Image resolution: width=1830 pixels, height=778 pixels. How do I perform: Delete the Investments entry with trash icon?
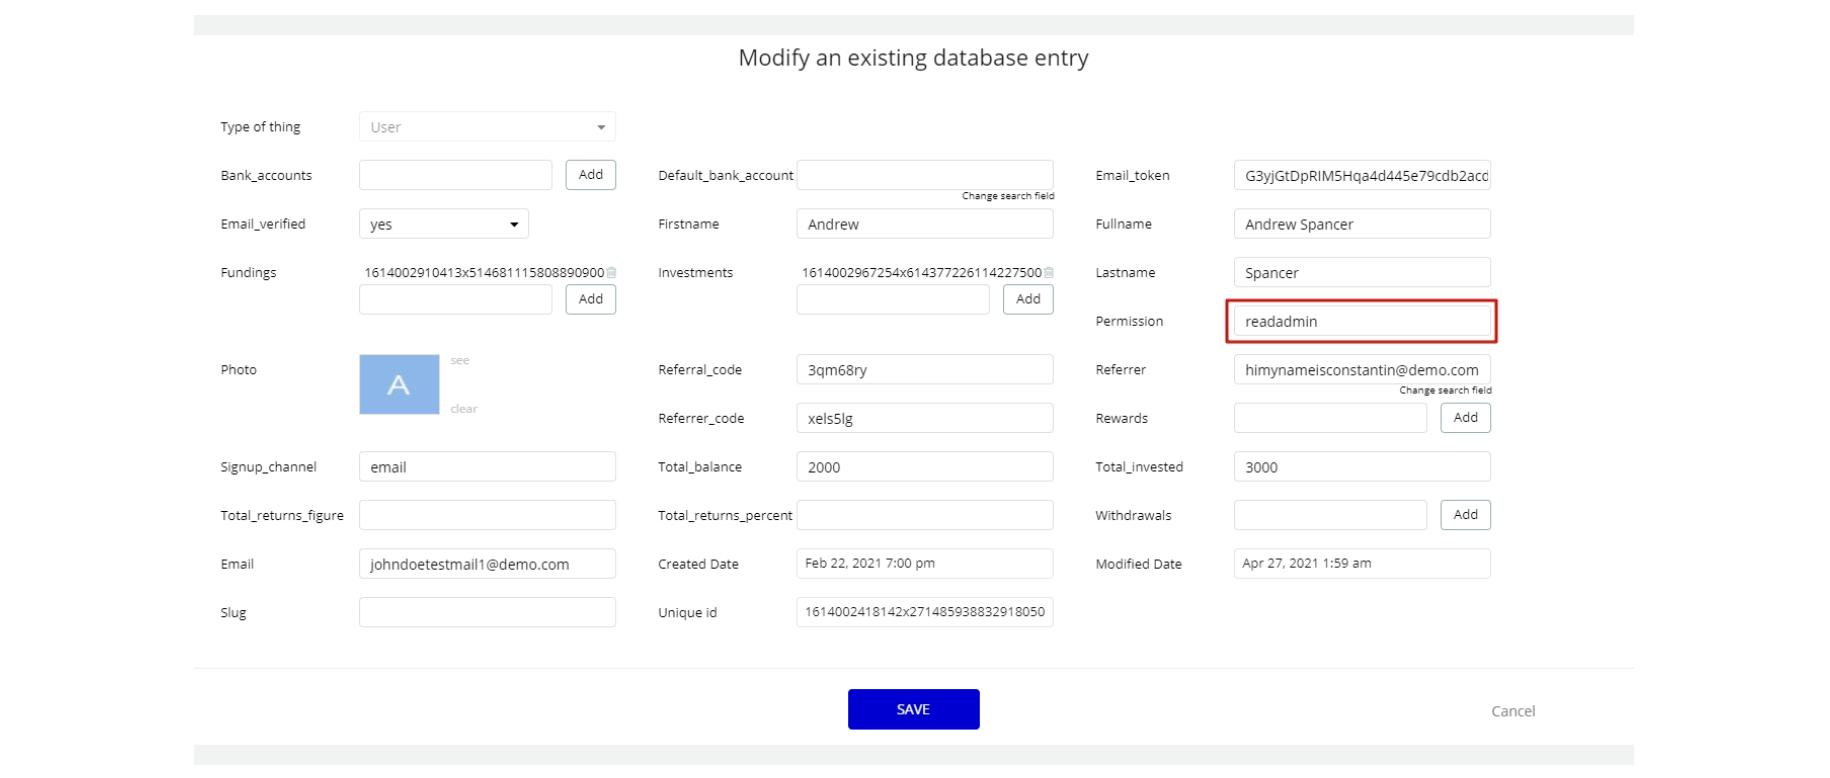1049,273
